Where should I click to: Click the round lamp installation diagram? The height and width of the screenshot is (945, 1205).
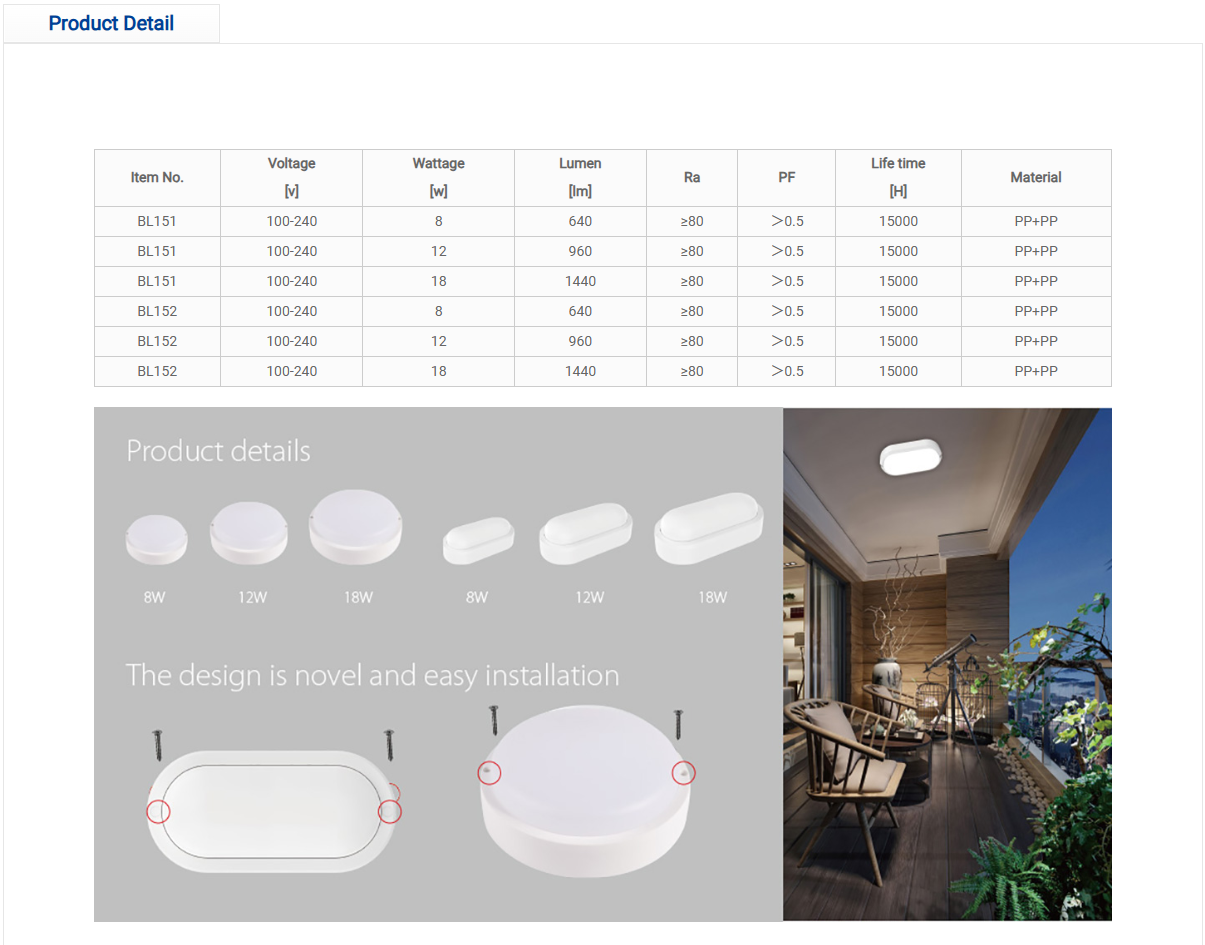tap(587, 790)
